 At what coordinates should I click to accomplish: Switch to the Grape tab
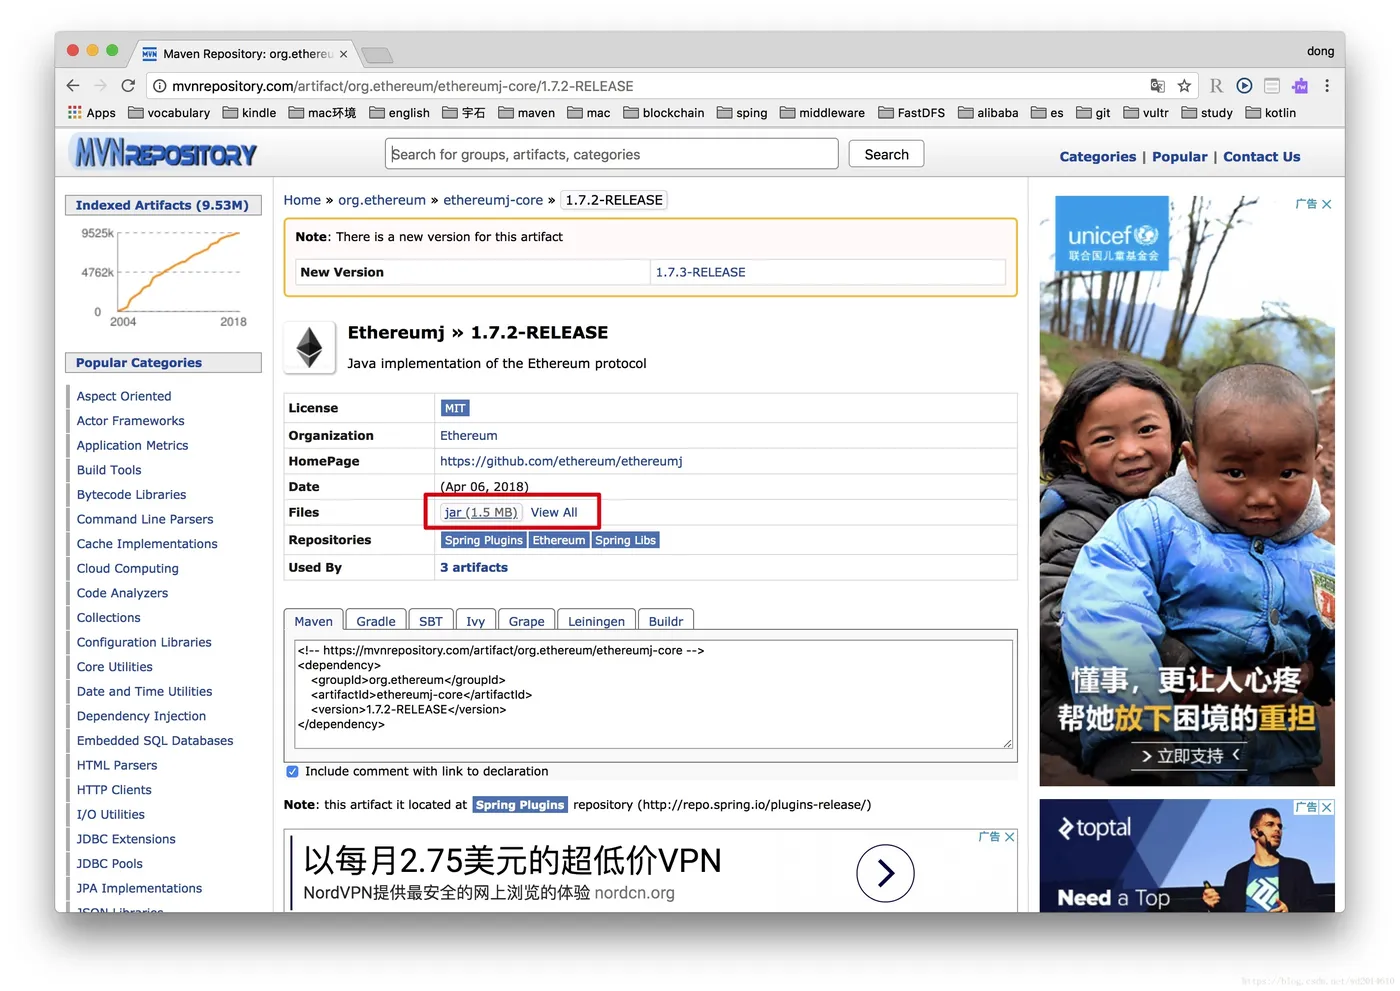[x=526, y=621]
